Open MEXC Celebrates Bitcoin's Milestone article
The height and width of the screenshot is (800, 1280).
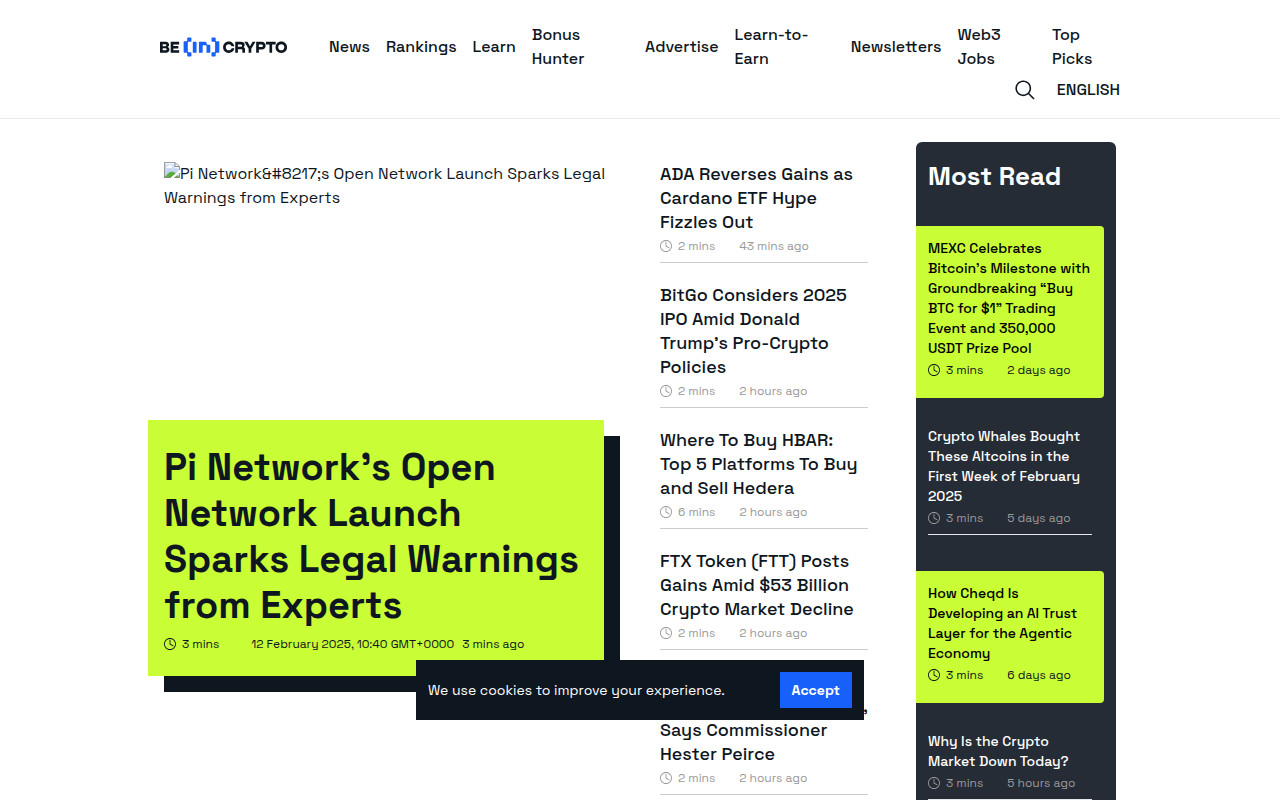tap(1009, 298)
